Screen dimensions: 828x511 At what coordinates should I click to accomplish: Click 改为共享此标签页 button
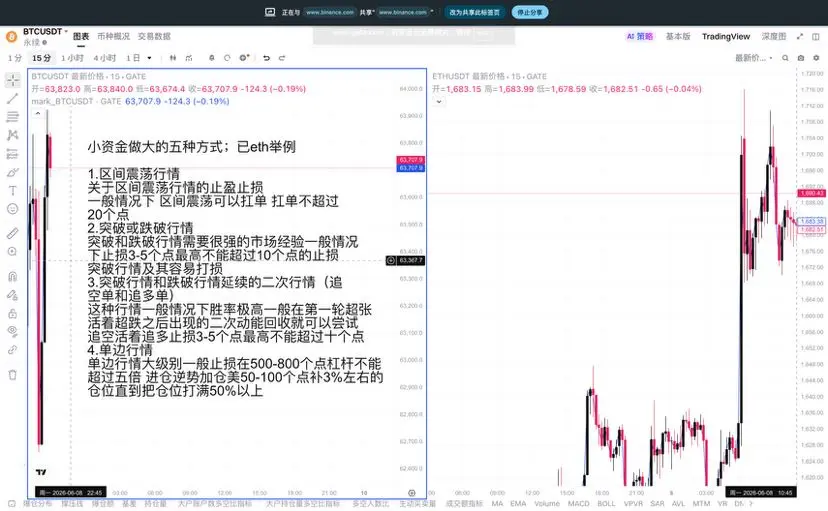(474, 12)
